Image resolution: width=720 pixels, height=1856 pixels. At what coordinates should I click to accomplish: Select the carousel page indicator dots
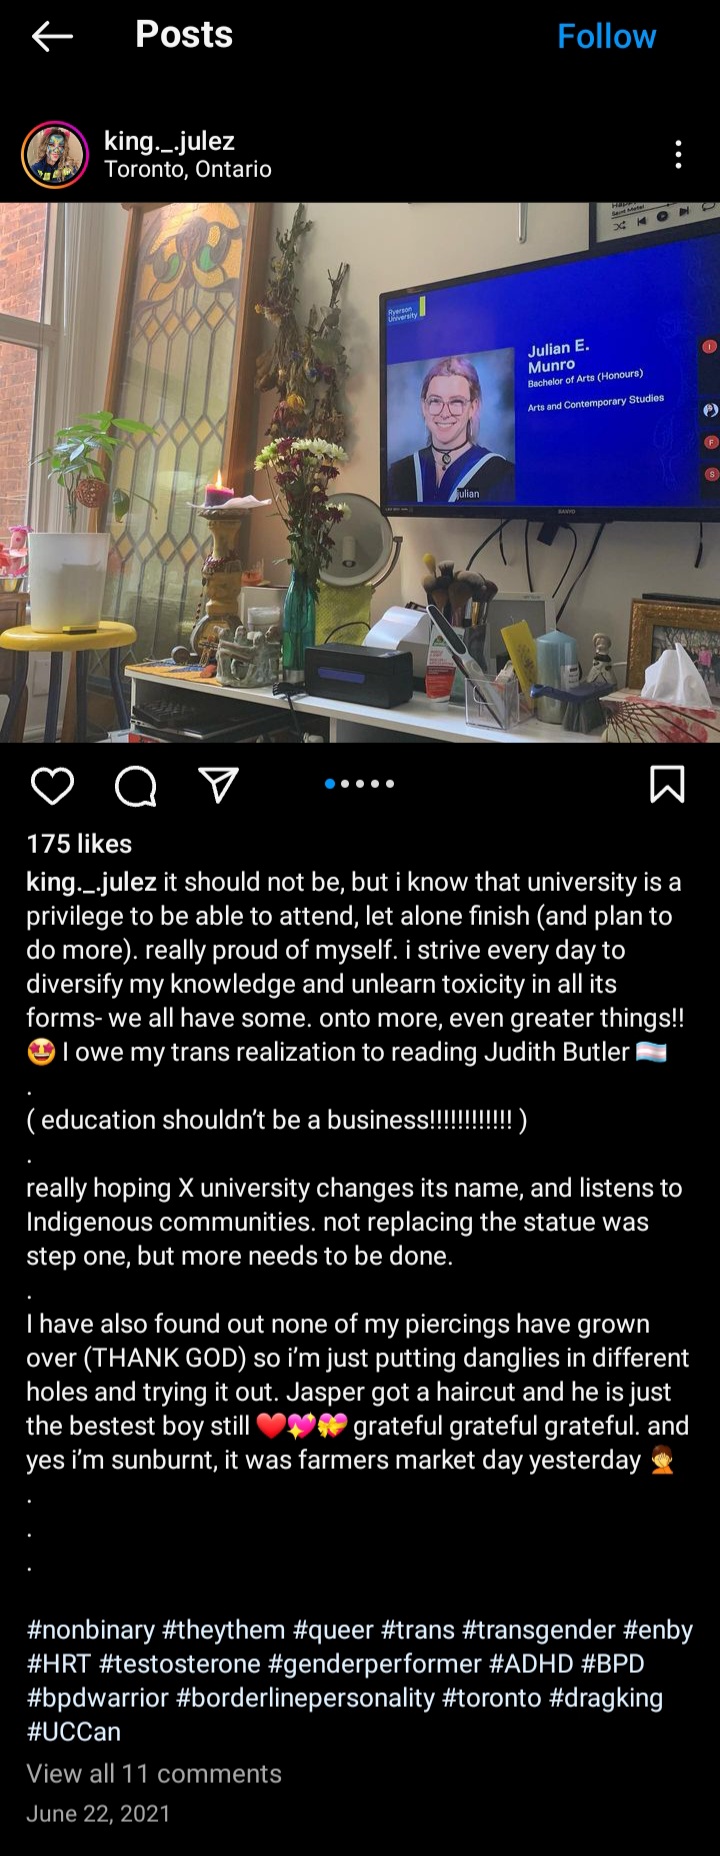[x=360, y=784]
